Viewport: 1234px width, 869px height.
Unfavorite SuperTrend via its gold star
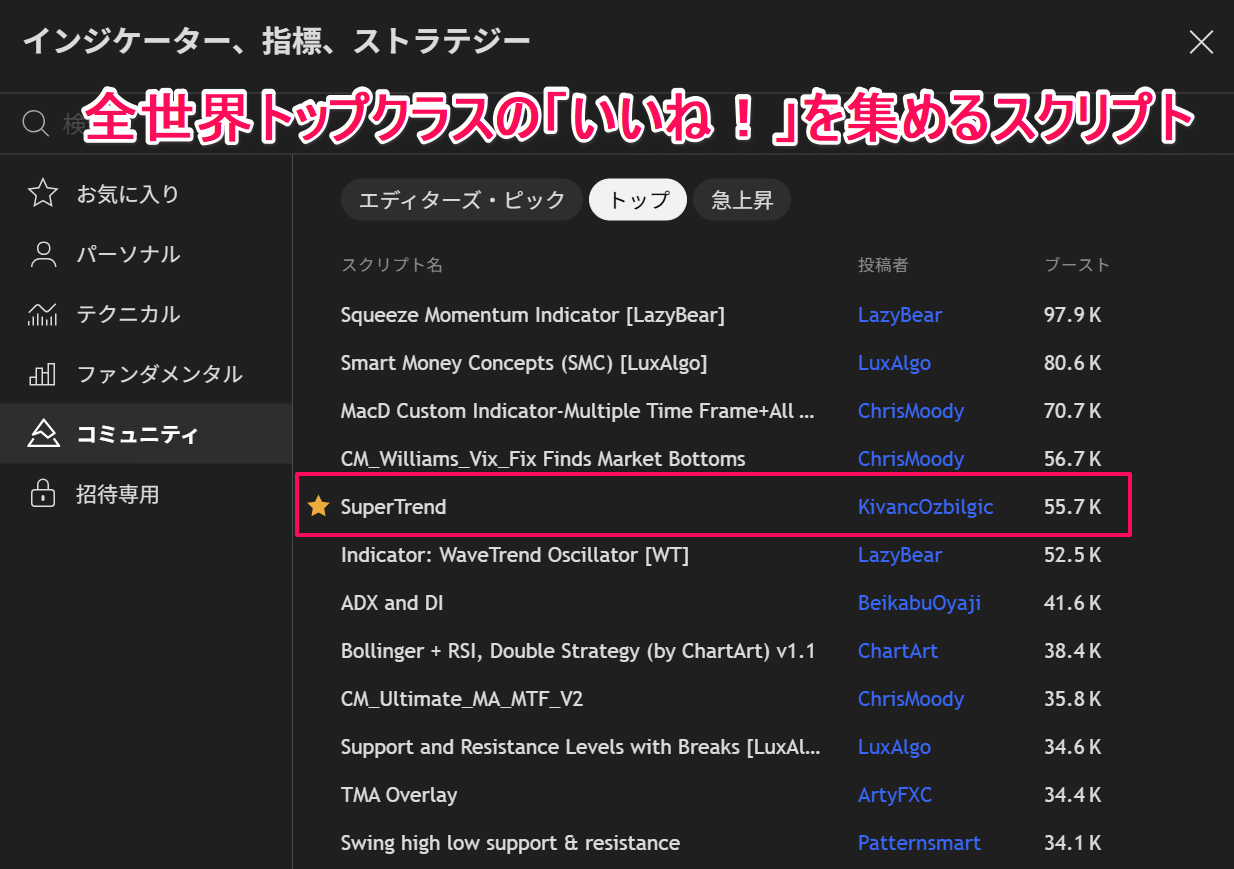318,506
